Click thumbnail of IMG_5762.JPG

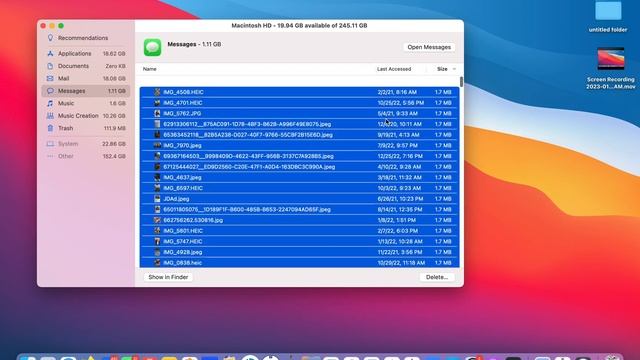point(157,113)
